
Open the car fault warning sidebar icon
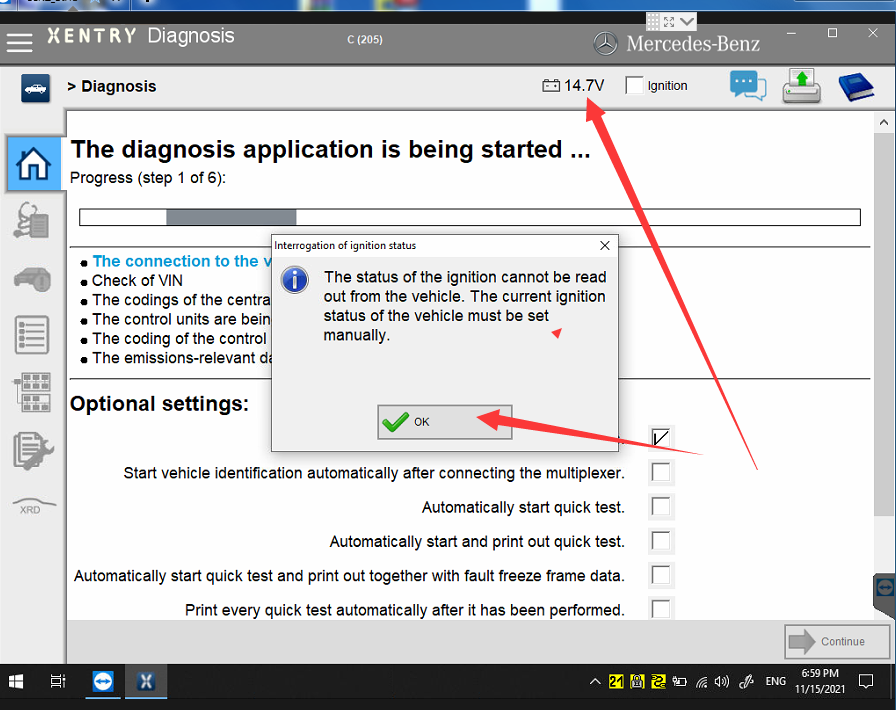pyautogui.click(x=33, y=279)
